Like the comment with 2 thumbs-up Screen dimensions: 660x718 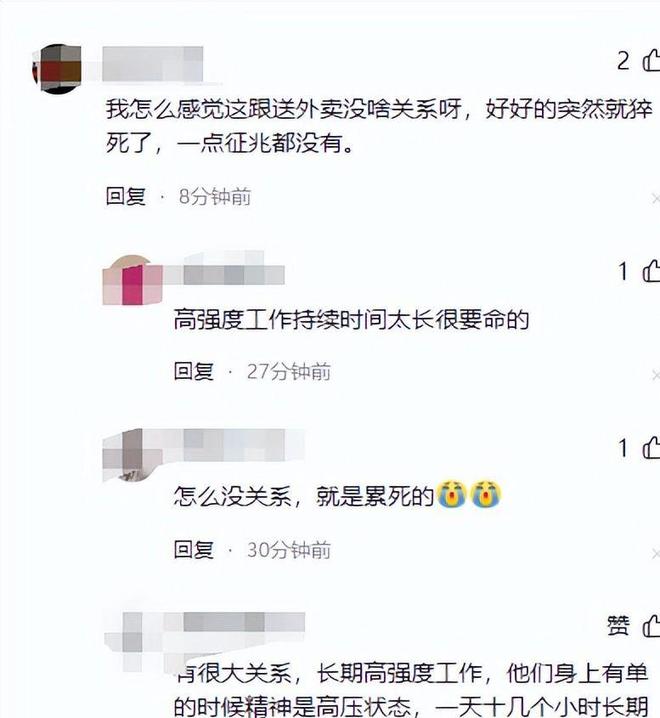point(652,61)
